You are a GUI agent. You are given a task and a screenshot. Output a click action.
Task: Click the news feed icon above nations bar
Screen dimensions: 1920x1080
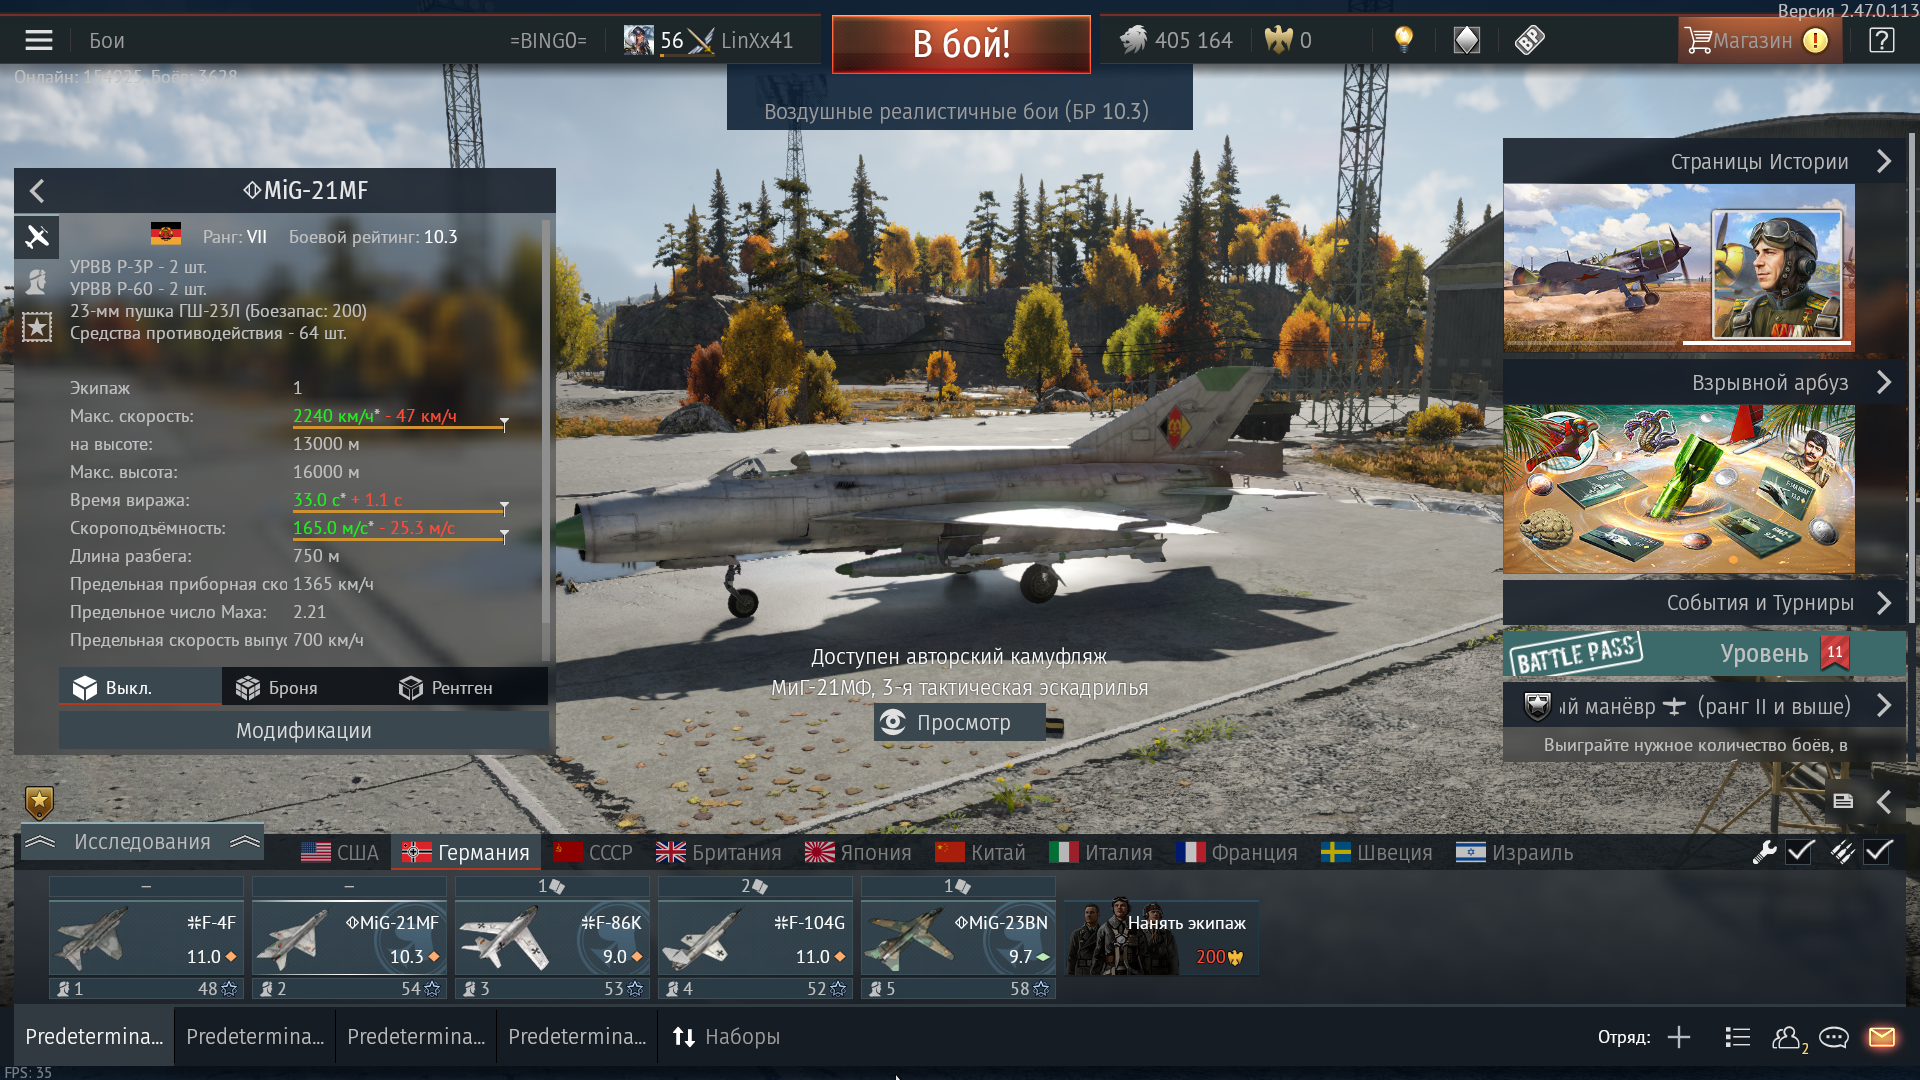[x=1843, y=801]
